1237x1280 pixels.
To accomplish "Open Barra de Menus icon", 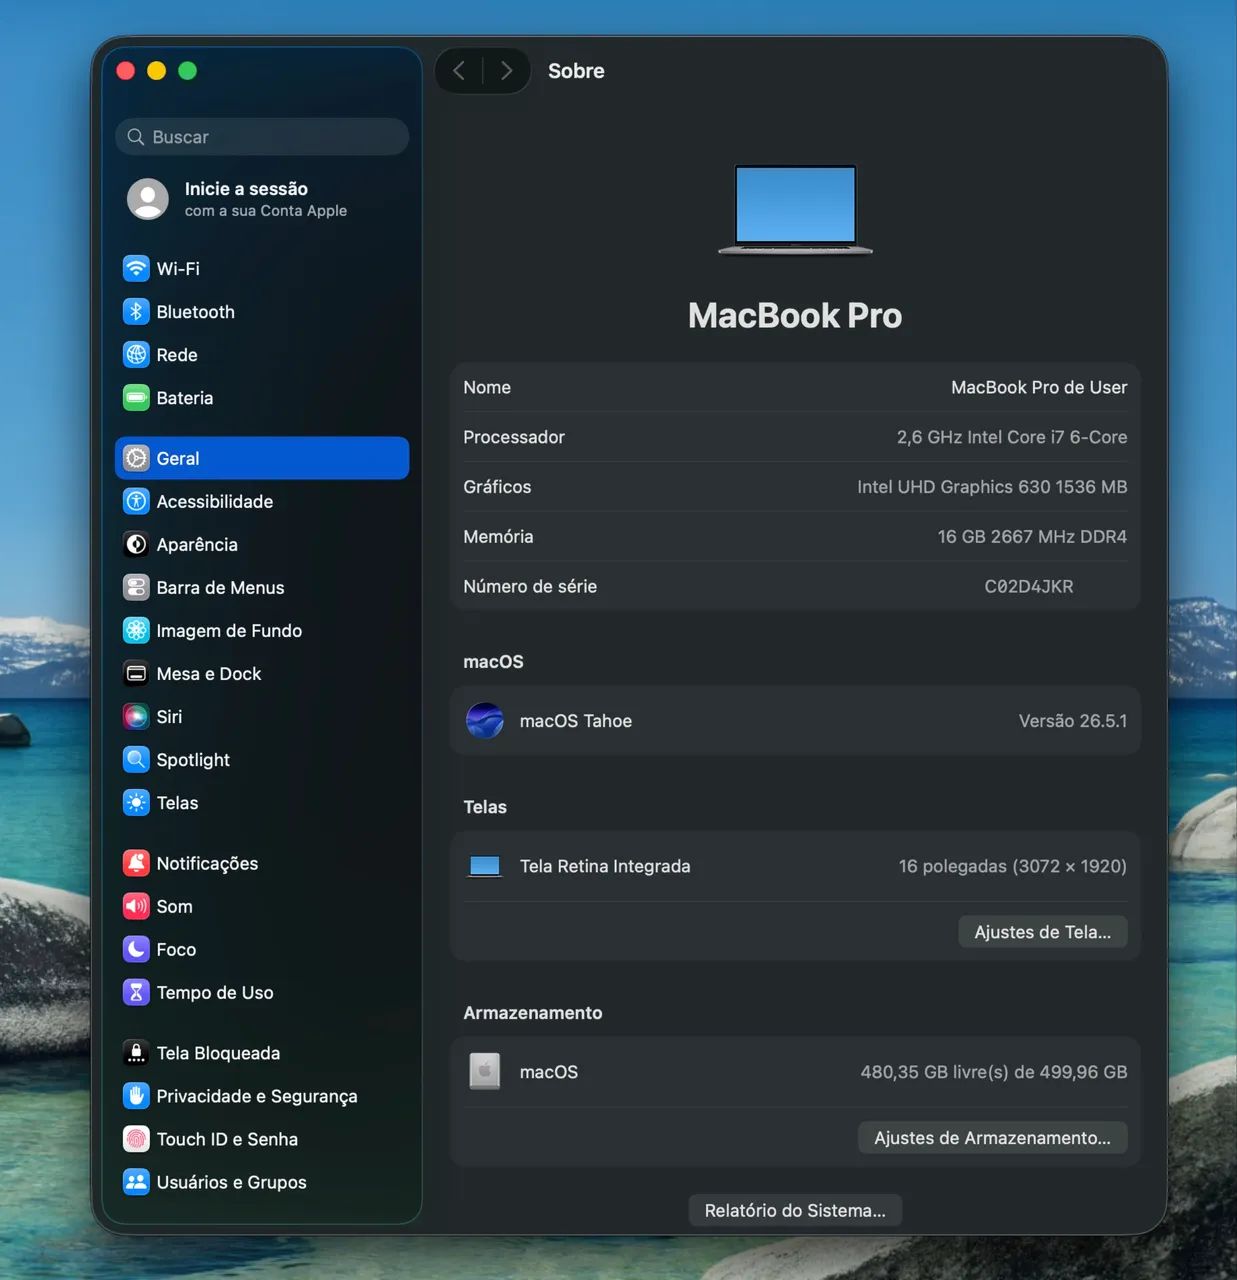I will [x=136, y=587].
